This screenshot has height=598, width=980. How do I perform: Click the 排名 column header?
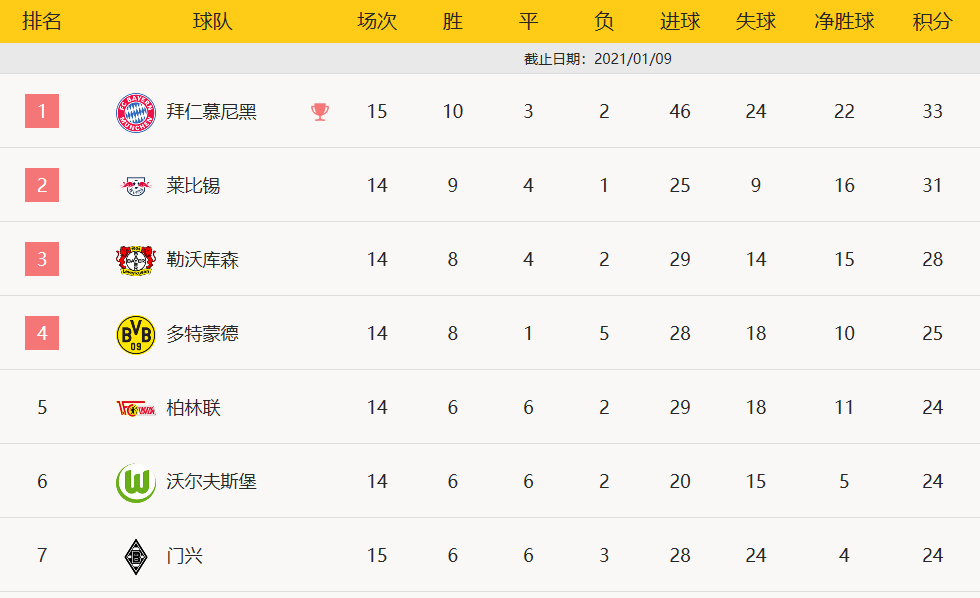[42, 21]
